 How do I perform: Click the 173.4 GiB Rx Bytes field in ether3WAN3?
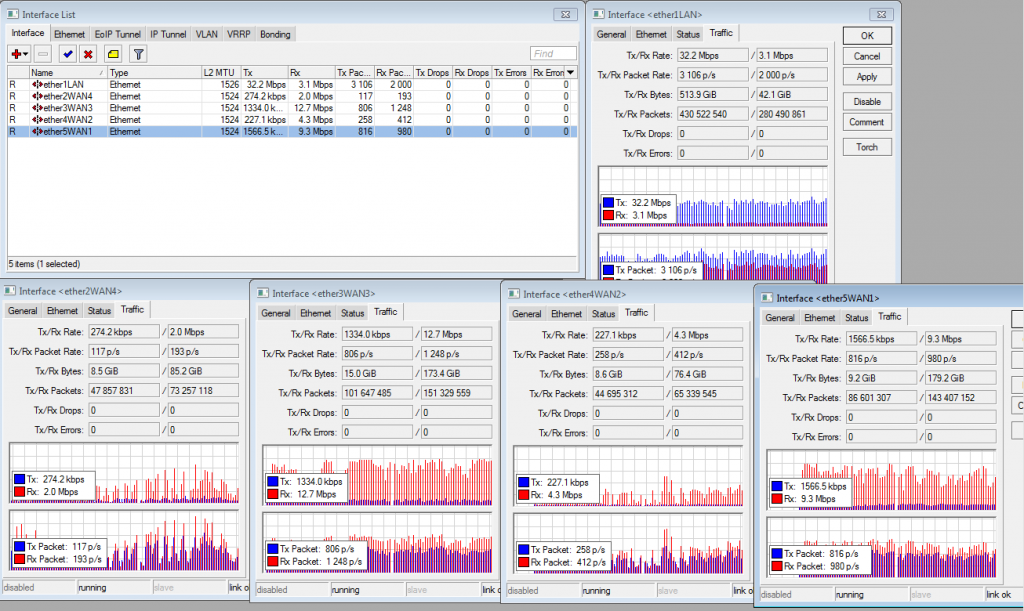pos(456,373)
